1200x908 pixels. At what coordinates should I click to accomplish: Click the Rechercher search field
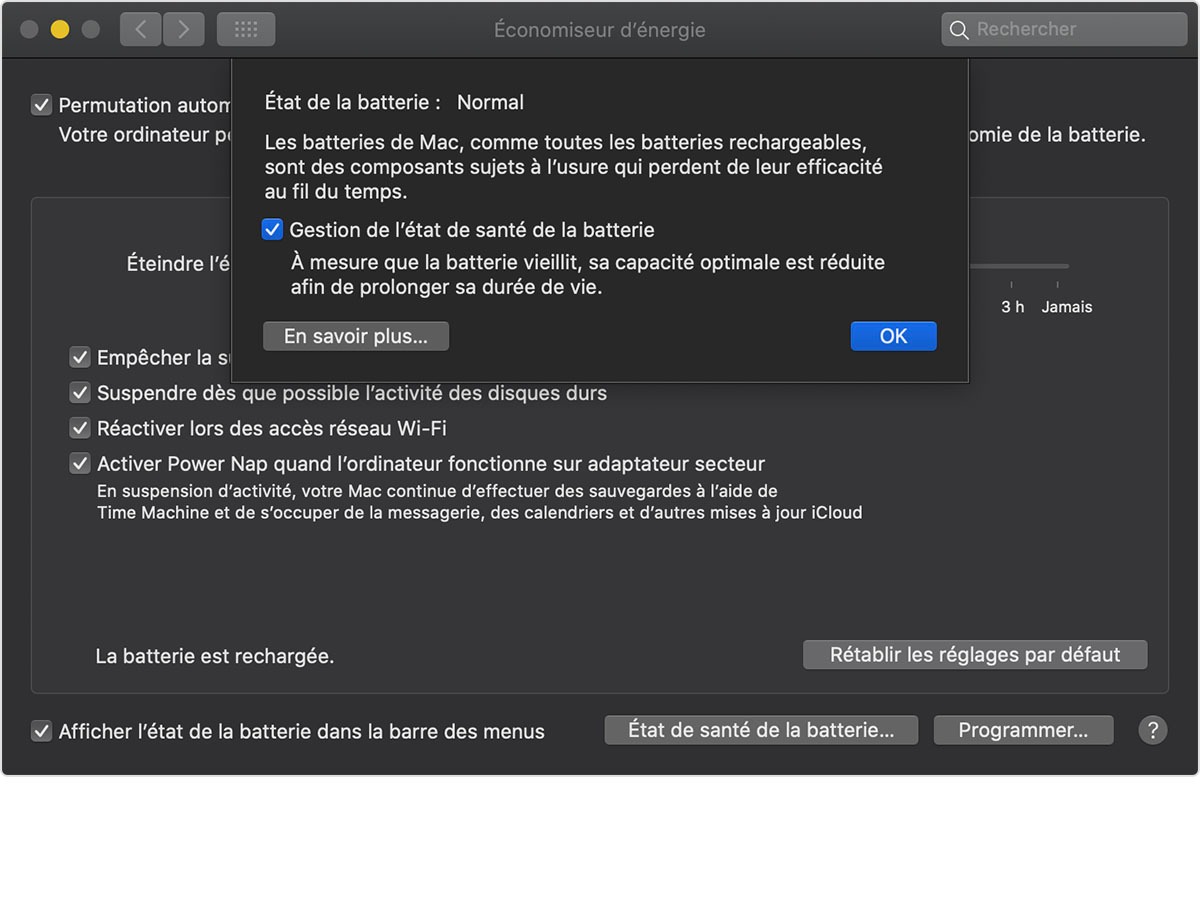coord(1075,29)
